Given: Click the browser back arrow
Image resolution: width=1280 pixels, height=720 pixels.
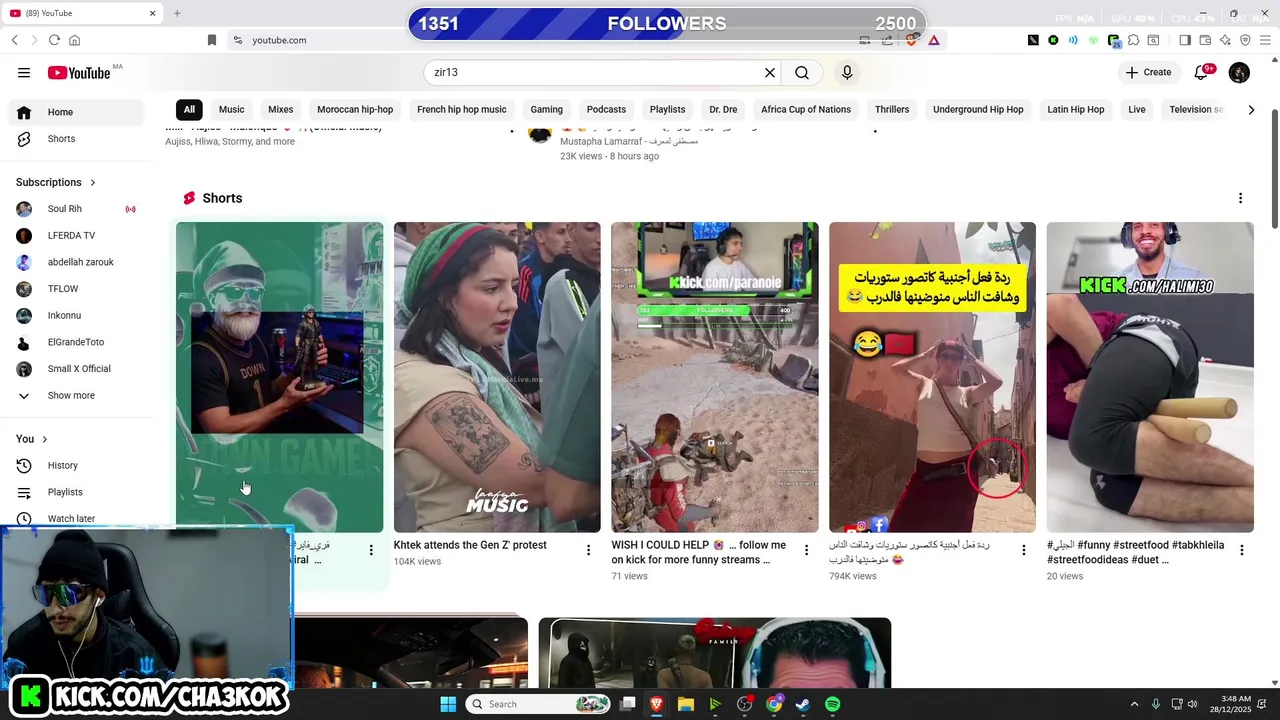Looking at the screenshot, I should coord(14,40).
